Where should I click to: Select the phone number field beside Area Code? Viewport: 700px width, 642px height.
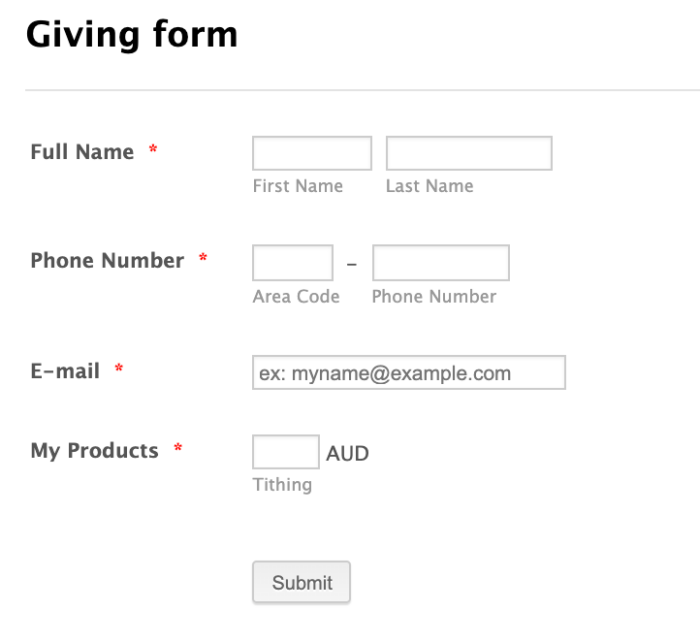(x=440, y=263)
